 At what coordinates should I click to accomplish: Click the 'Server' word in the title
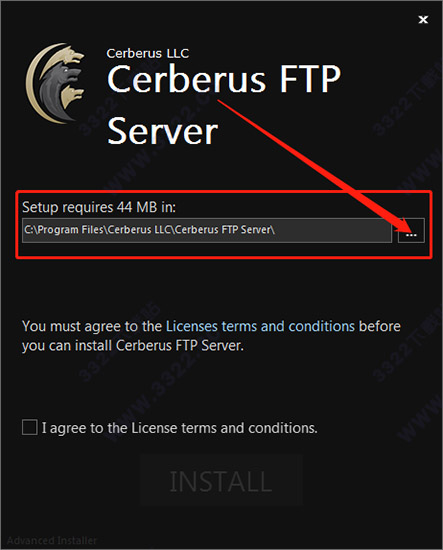point(162,132)
